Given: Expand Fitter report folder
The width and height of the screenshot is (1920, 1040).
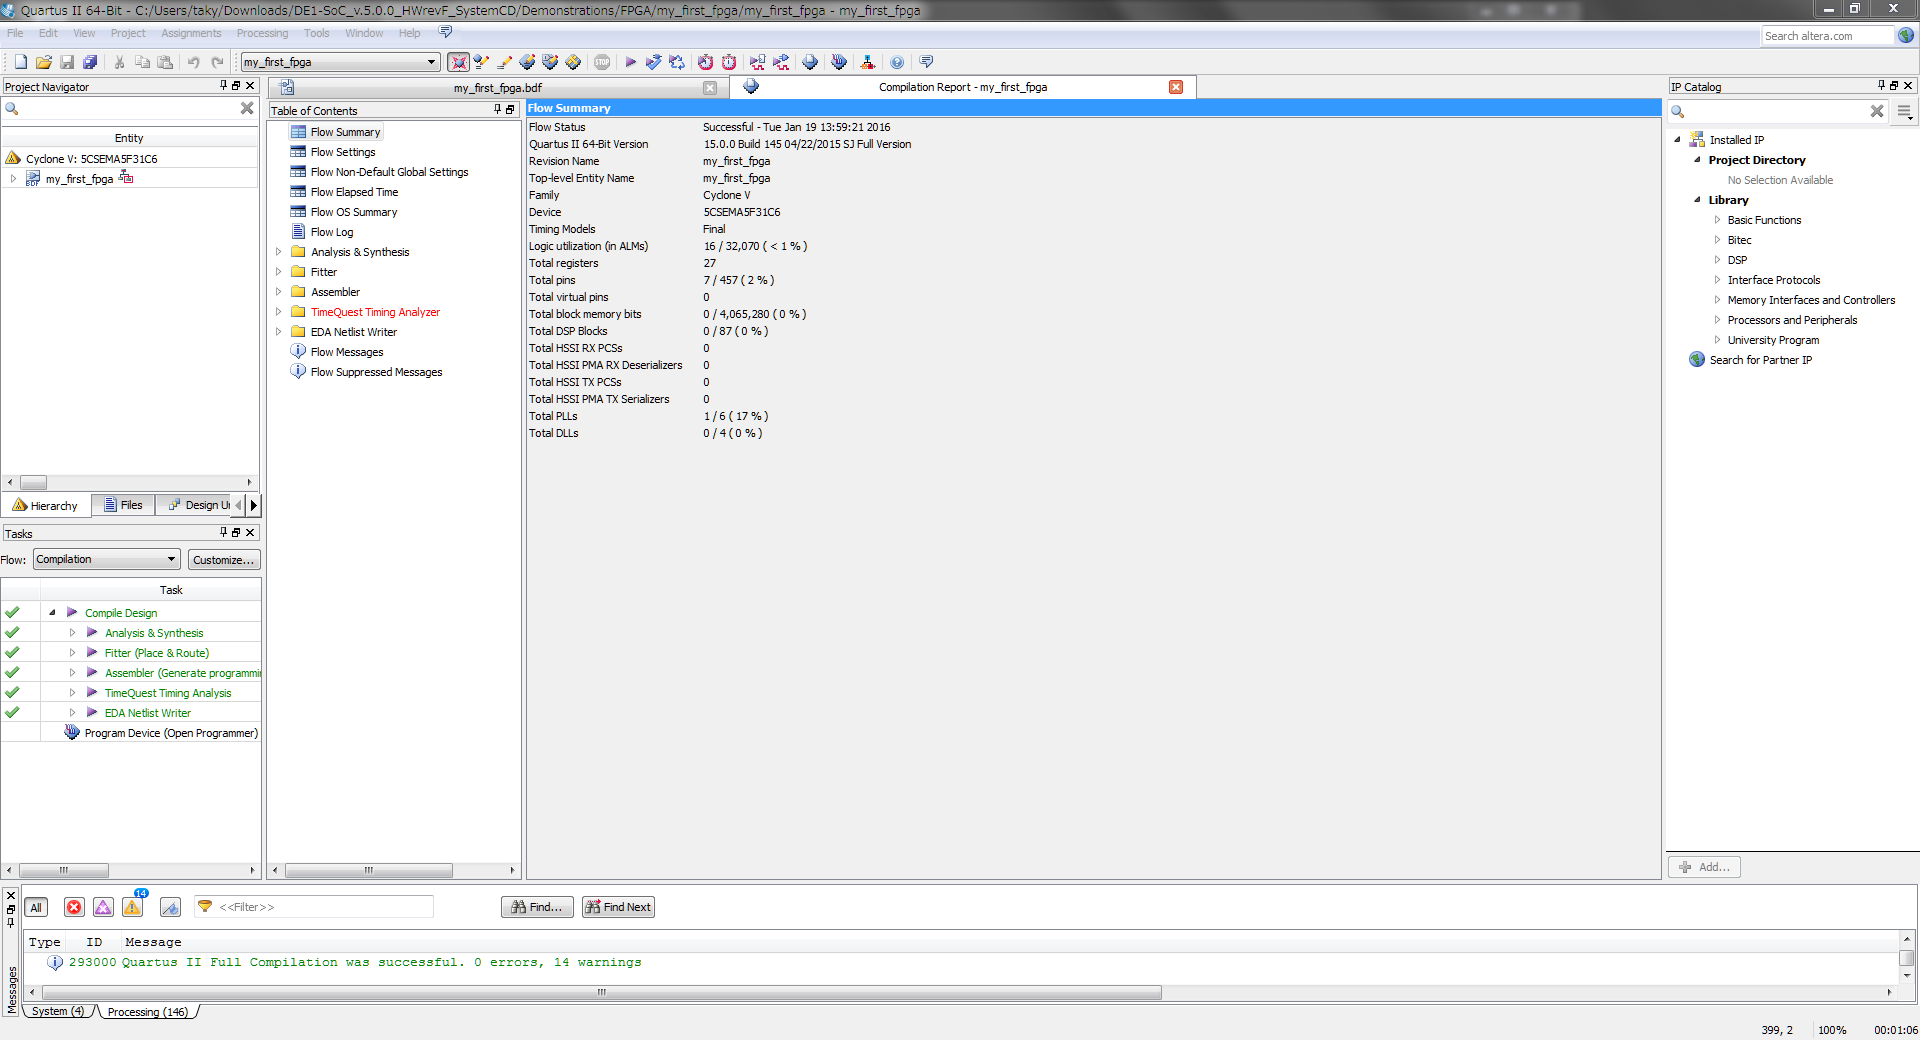Looking at the screenshot, I should (279, 272).
